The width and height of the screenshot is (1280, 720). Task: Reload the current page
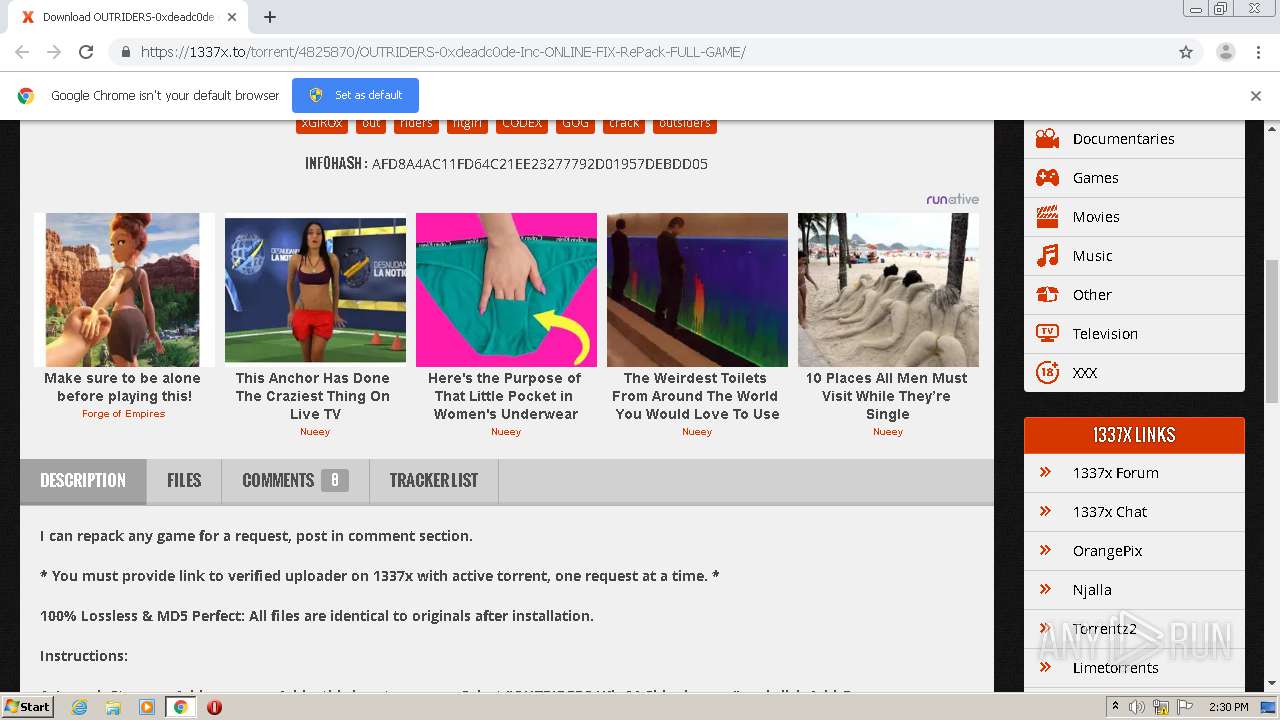point(86,52)
